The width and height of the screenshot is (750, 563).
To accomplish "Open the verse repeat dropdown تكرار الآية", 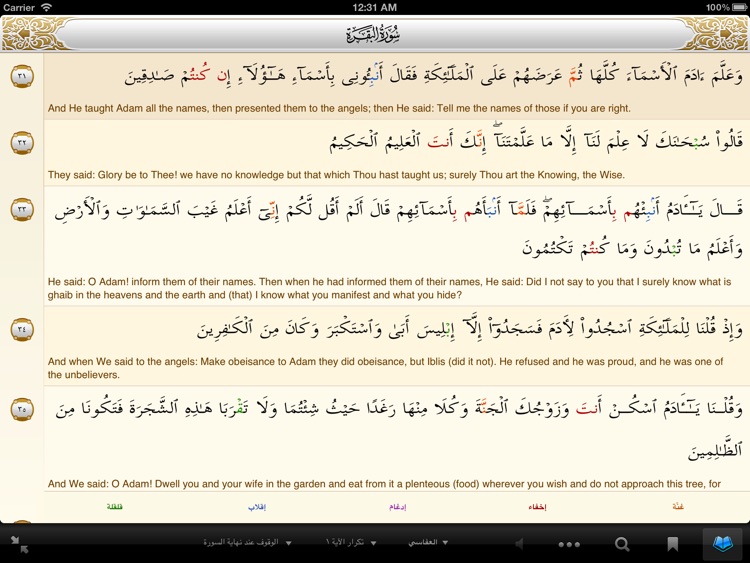I will (x=351, y=542).
